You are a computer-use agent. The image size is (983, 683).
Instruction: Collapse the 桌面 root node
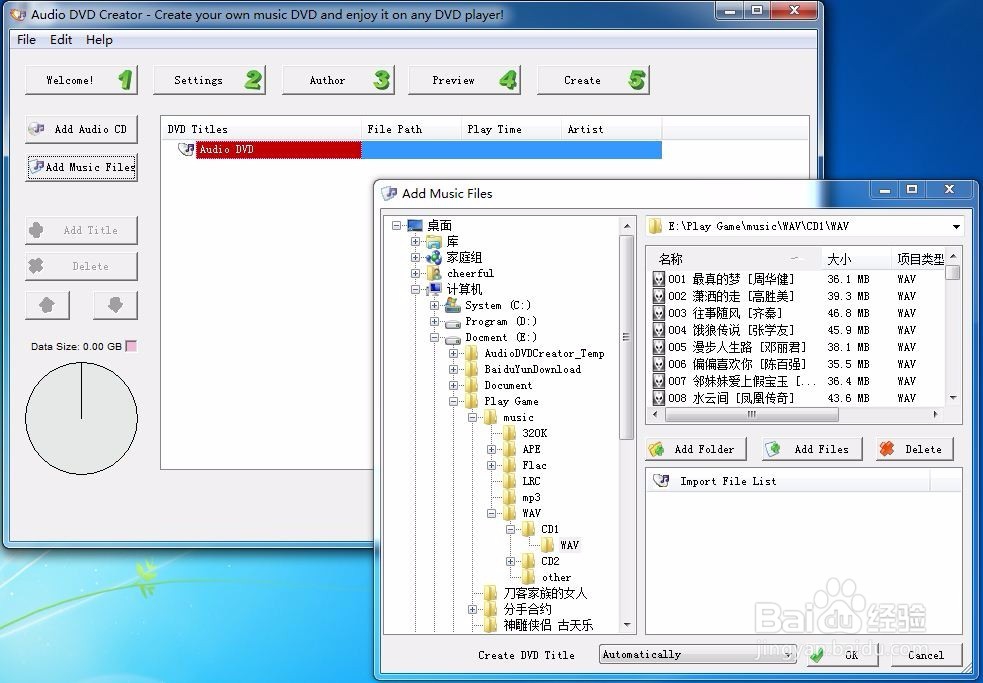pyautogui.click(x=396, y=225)
